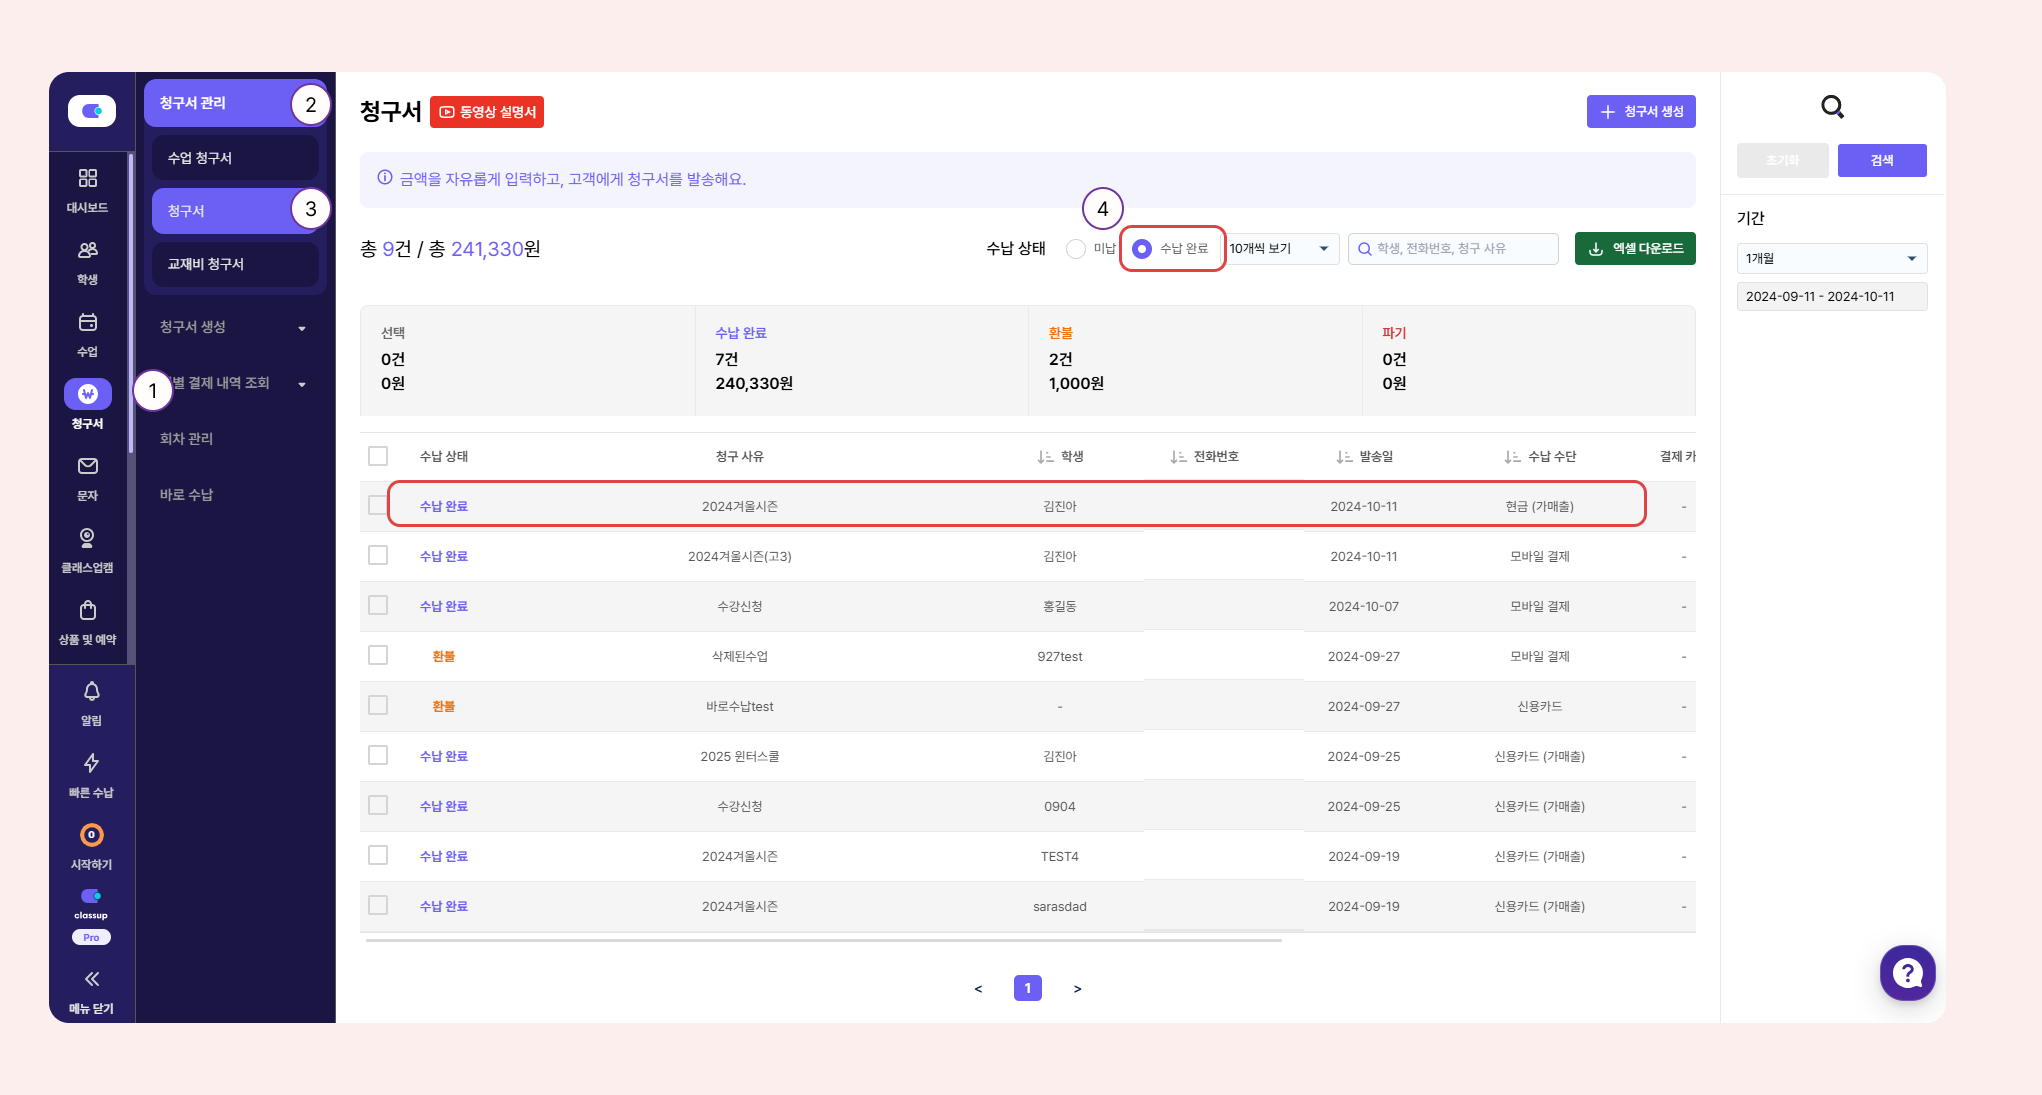This screenshot has width=2042, height=1095.
Task: Select 수업 청구서 menu item
Action: pyautogui.click(x=234, y=158)
